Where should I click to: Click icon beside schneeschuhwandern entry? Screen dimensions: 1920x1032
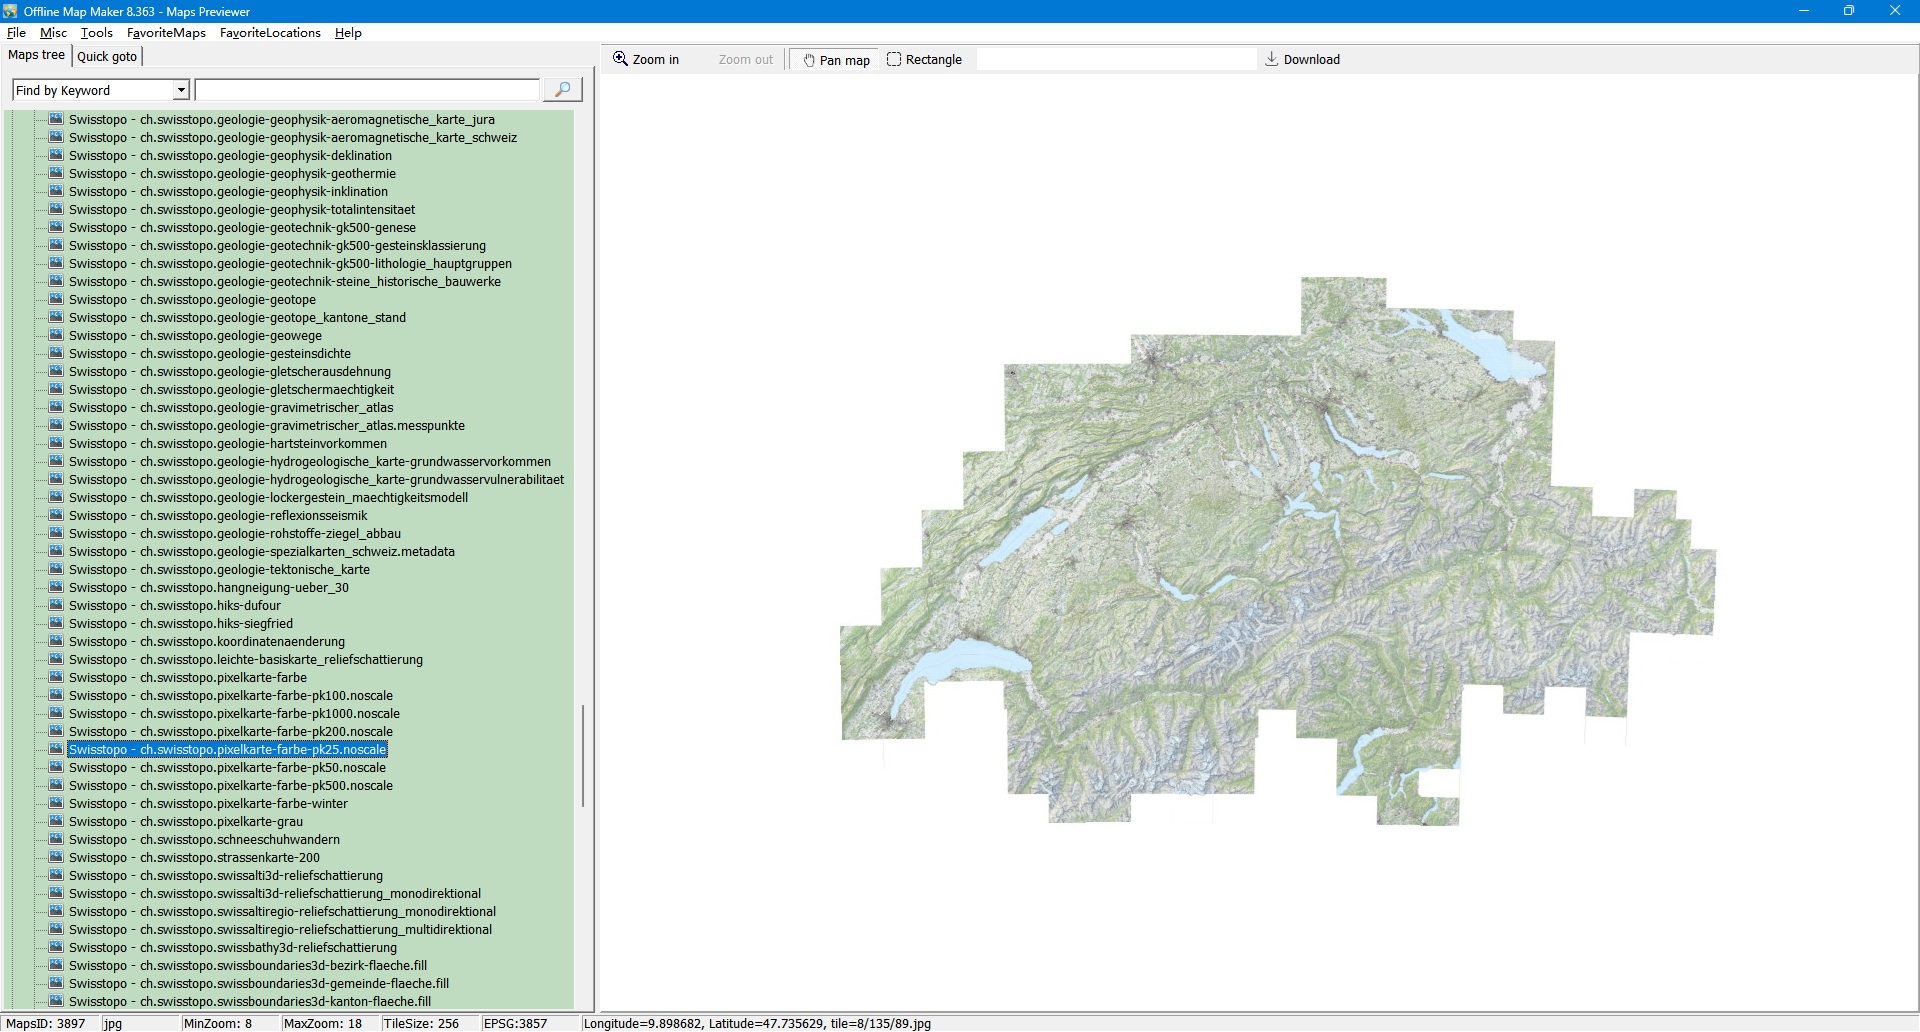[x=56, y=839]
